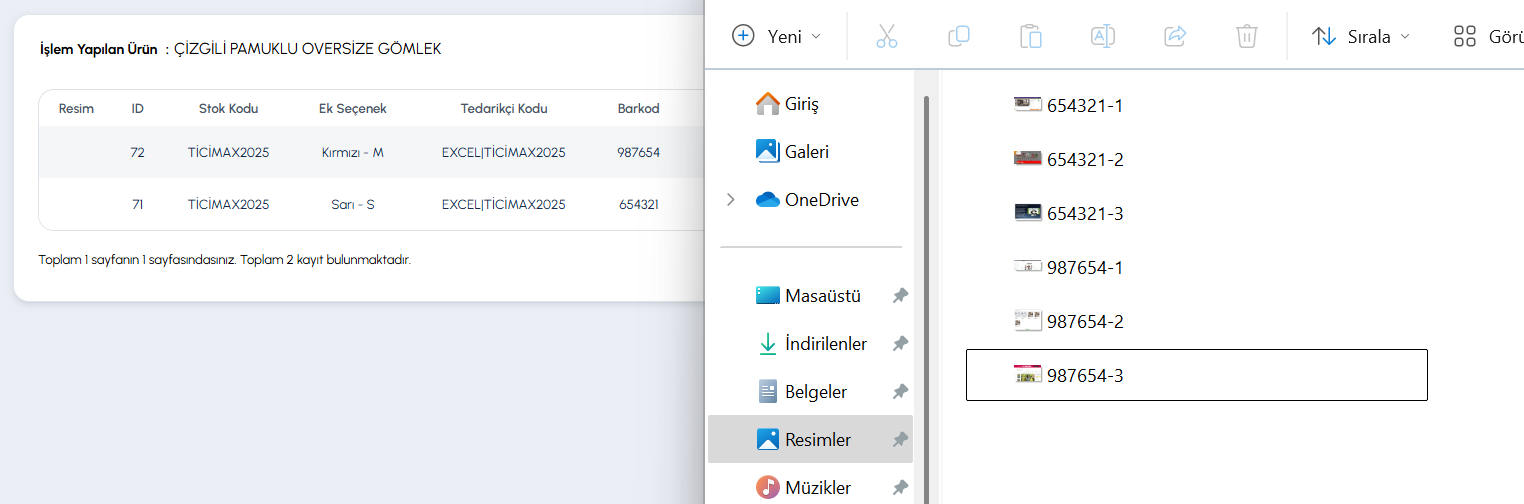Open the Yeni dropdown button
Screen dimensions: 1524x504
point(776,36)
